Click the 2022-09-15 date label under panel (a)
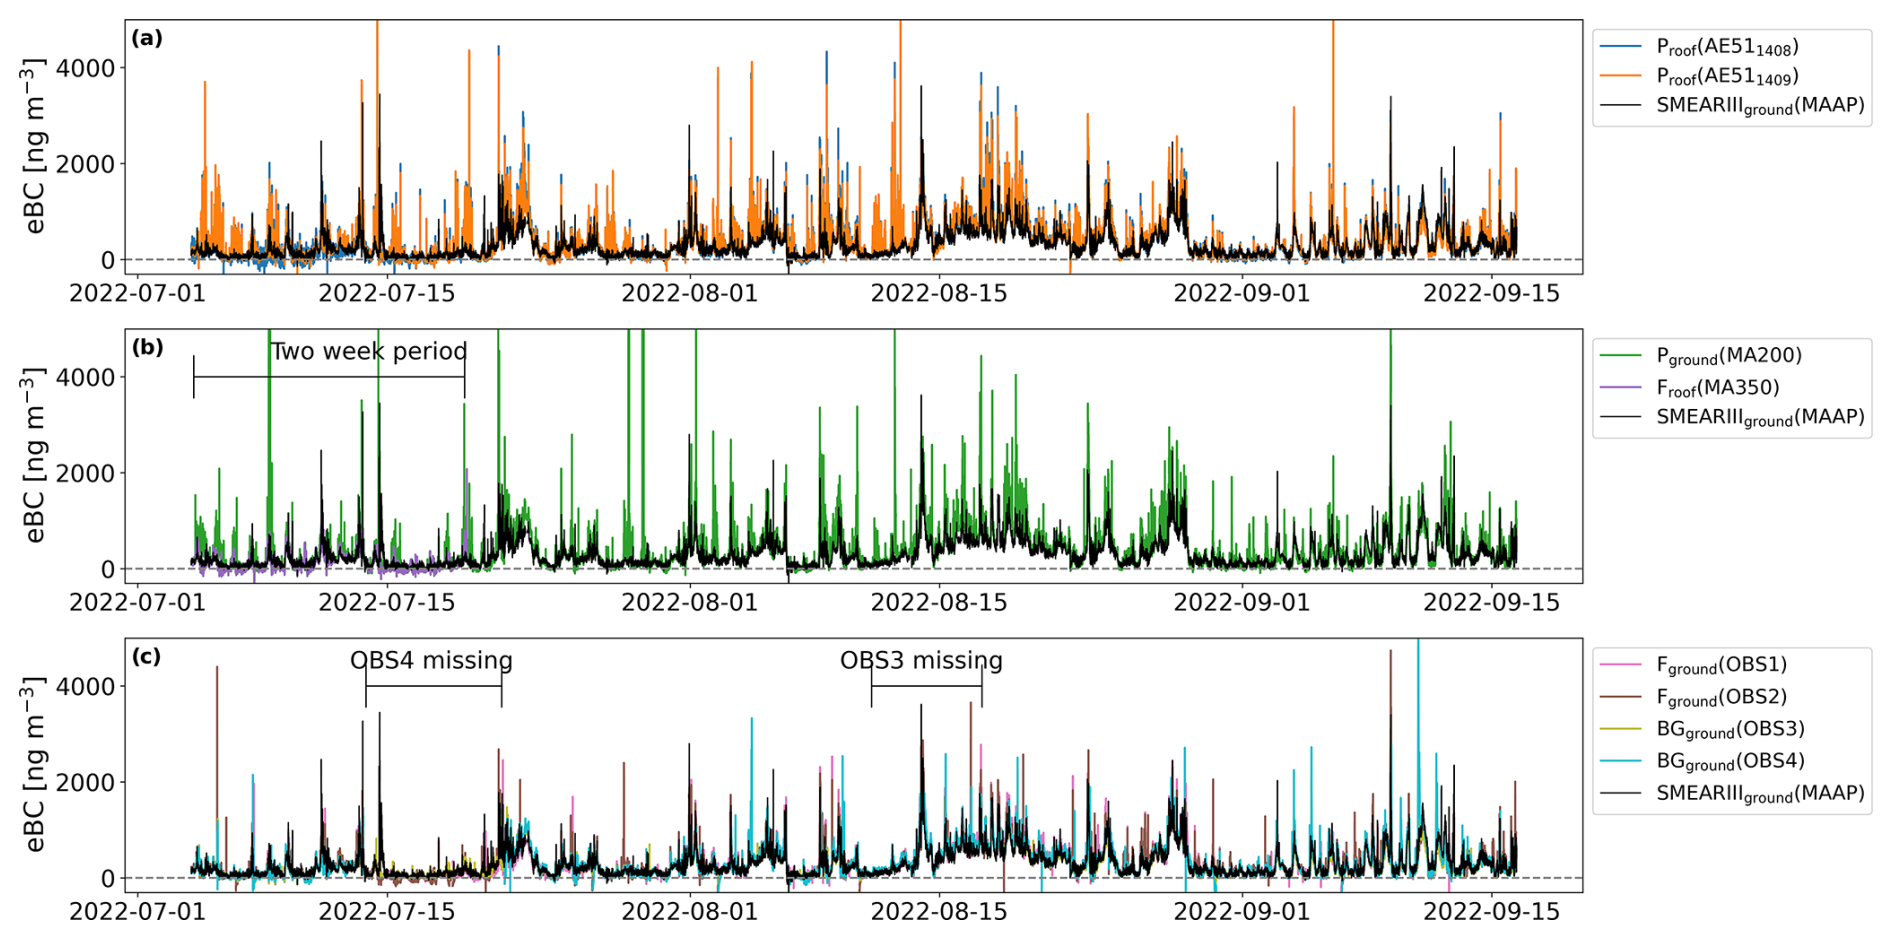This screenshot has width=1892, height=939. point(1492,294)
